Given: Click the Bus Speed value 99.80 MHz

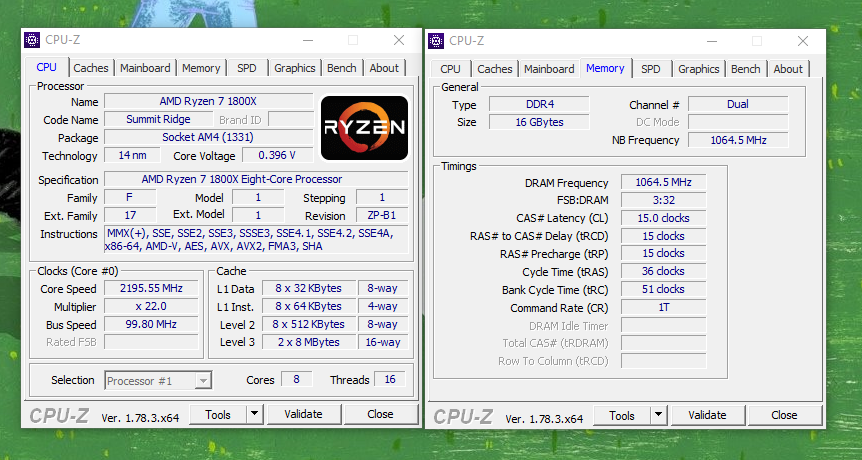Looking at the screenshot, I should (151, 324).
